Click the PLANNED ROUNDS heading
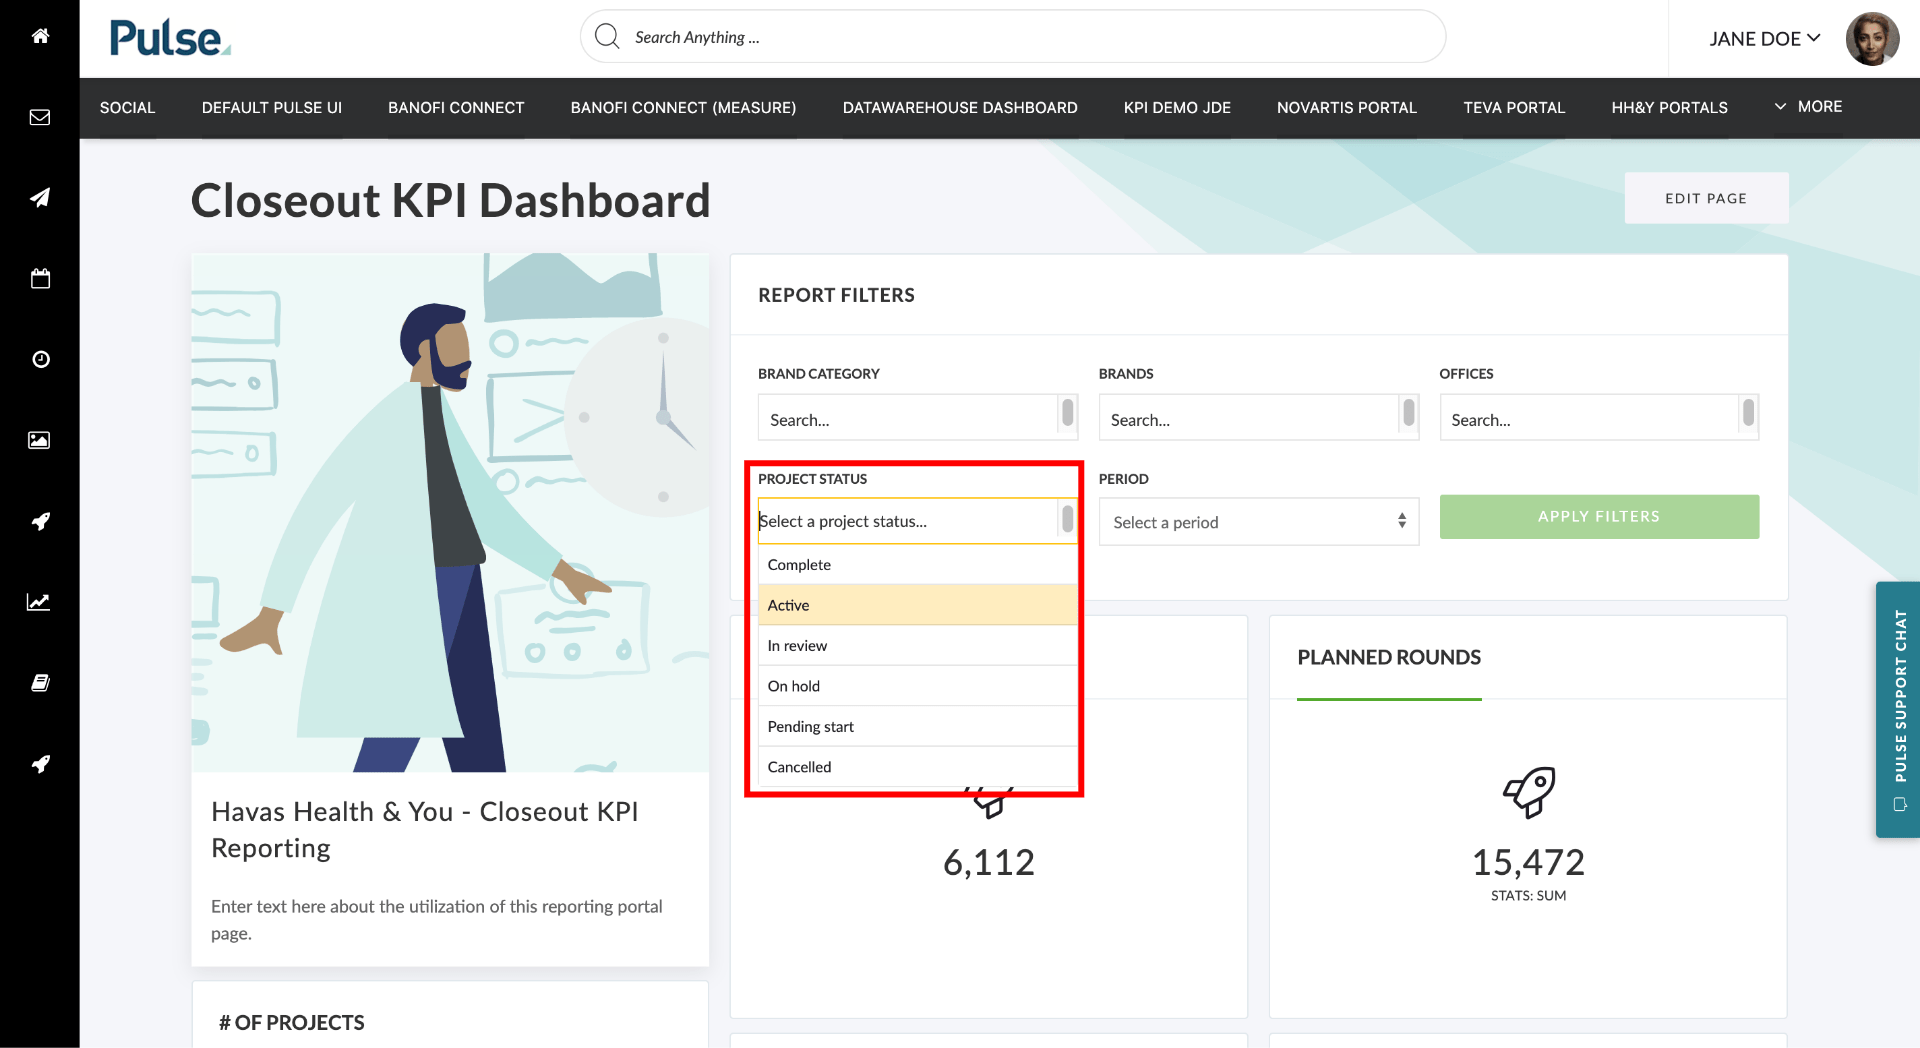The width and height of the screenshot is (1920, 1048). tap(1389, 657)
